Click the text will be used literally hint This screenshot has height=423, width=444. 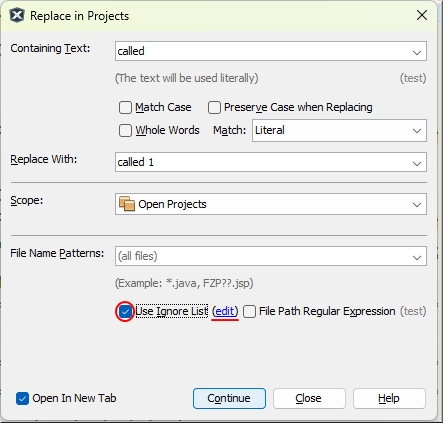(x=187, y=78)
